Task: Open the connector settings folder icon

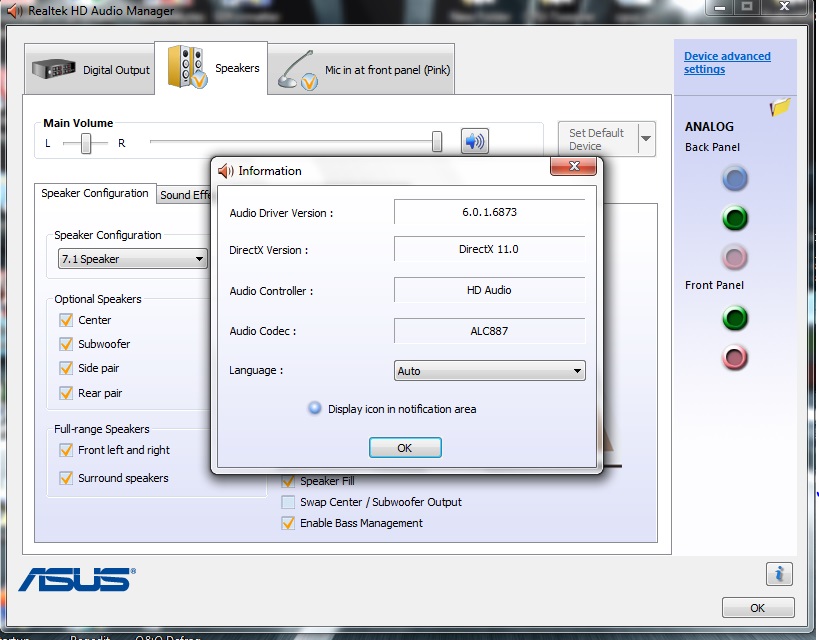Action: click(780, 107)
